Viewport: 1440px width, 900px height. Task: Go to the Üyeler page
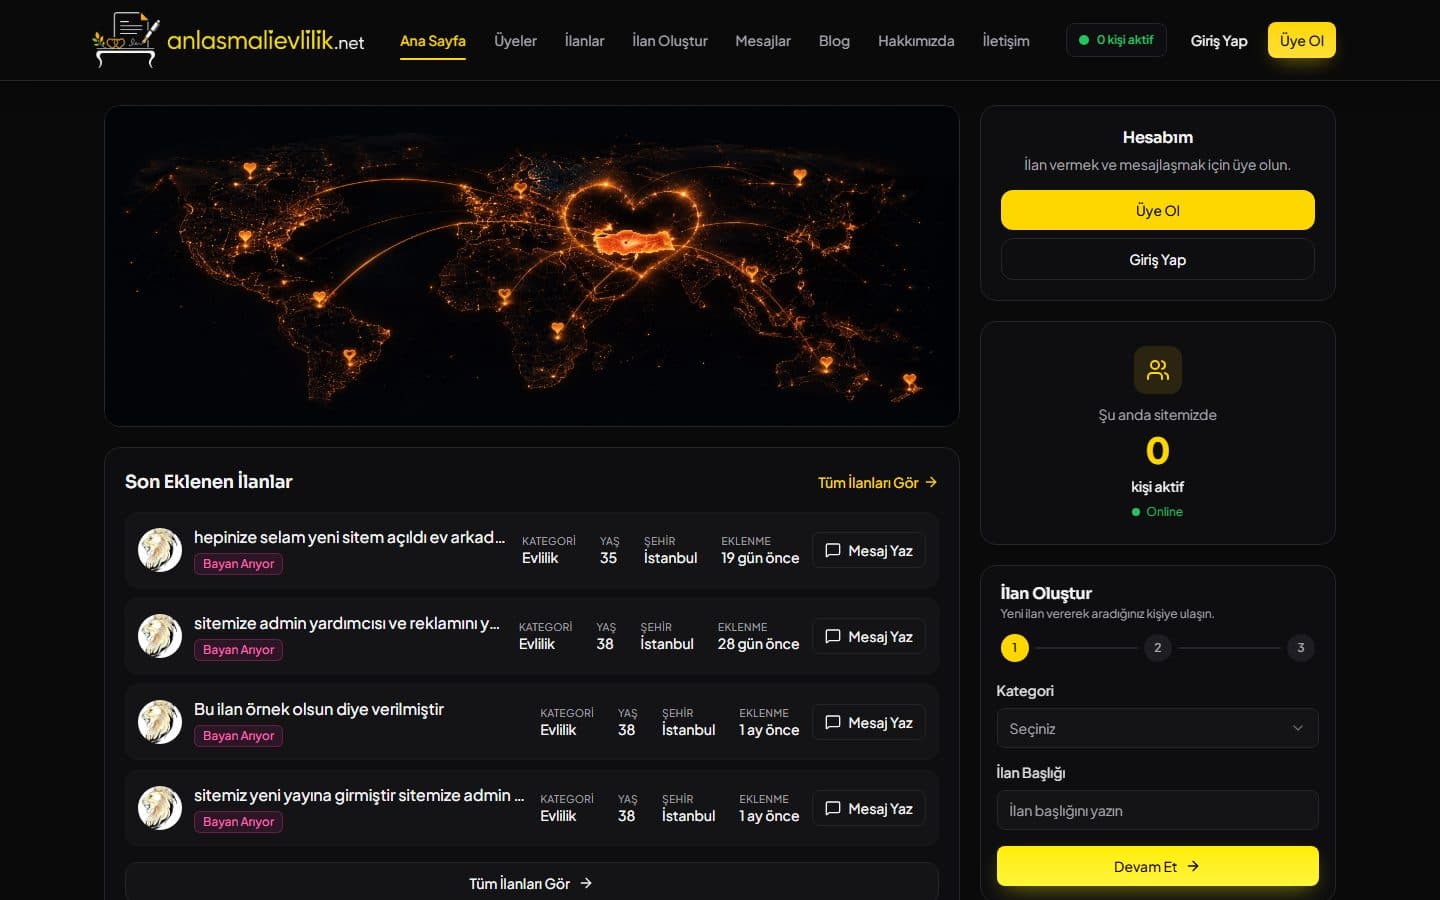[x=515, y=41]
